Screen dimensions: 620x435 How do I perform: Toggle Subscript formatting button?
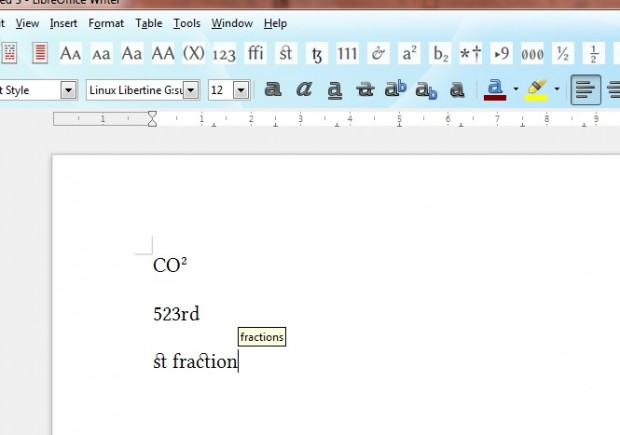click(426, 90)
